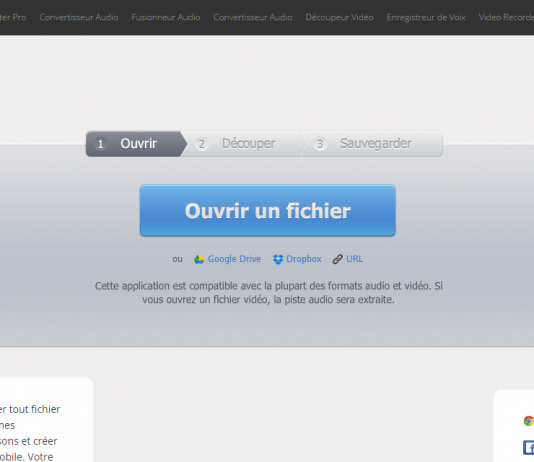Open Découpeur Vidéo in the top menu
Viewport: 534px width, 462px height.
(339, 17)
